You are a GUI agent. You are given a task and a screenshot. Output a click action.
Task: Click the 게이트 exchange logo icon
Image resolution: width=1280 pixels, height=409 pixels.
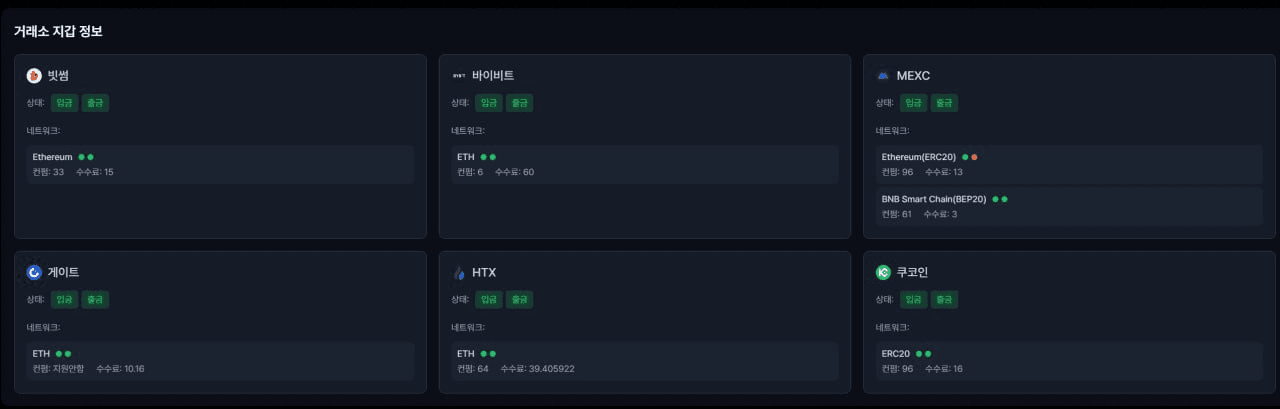[34, 272]
